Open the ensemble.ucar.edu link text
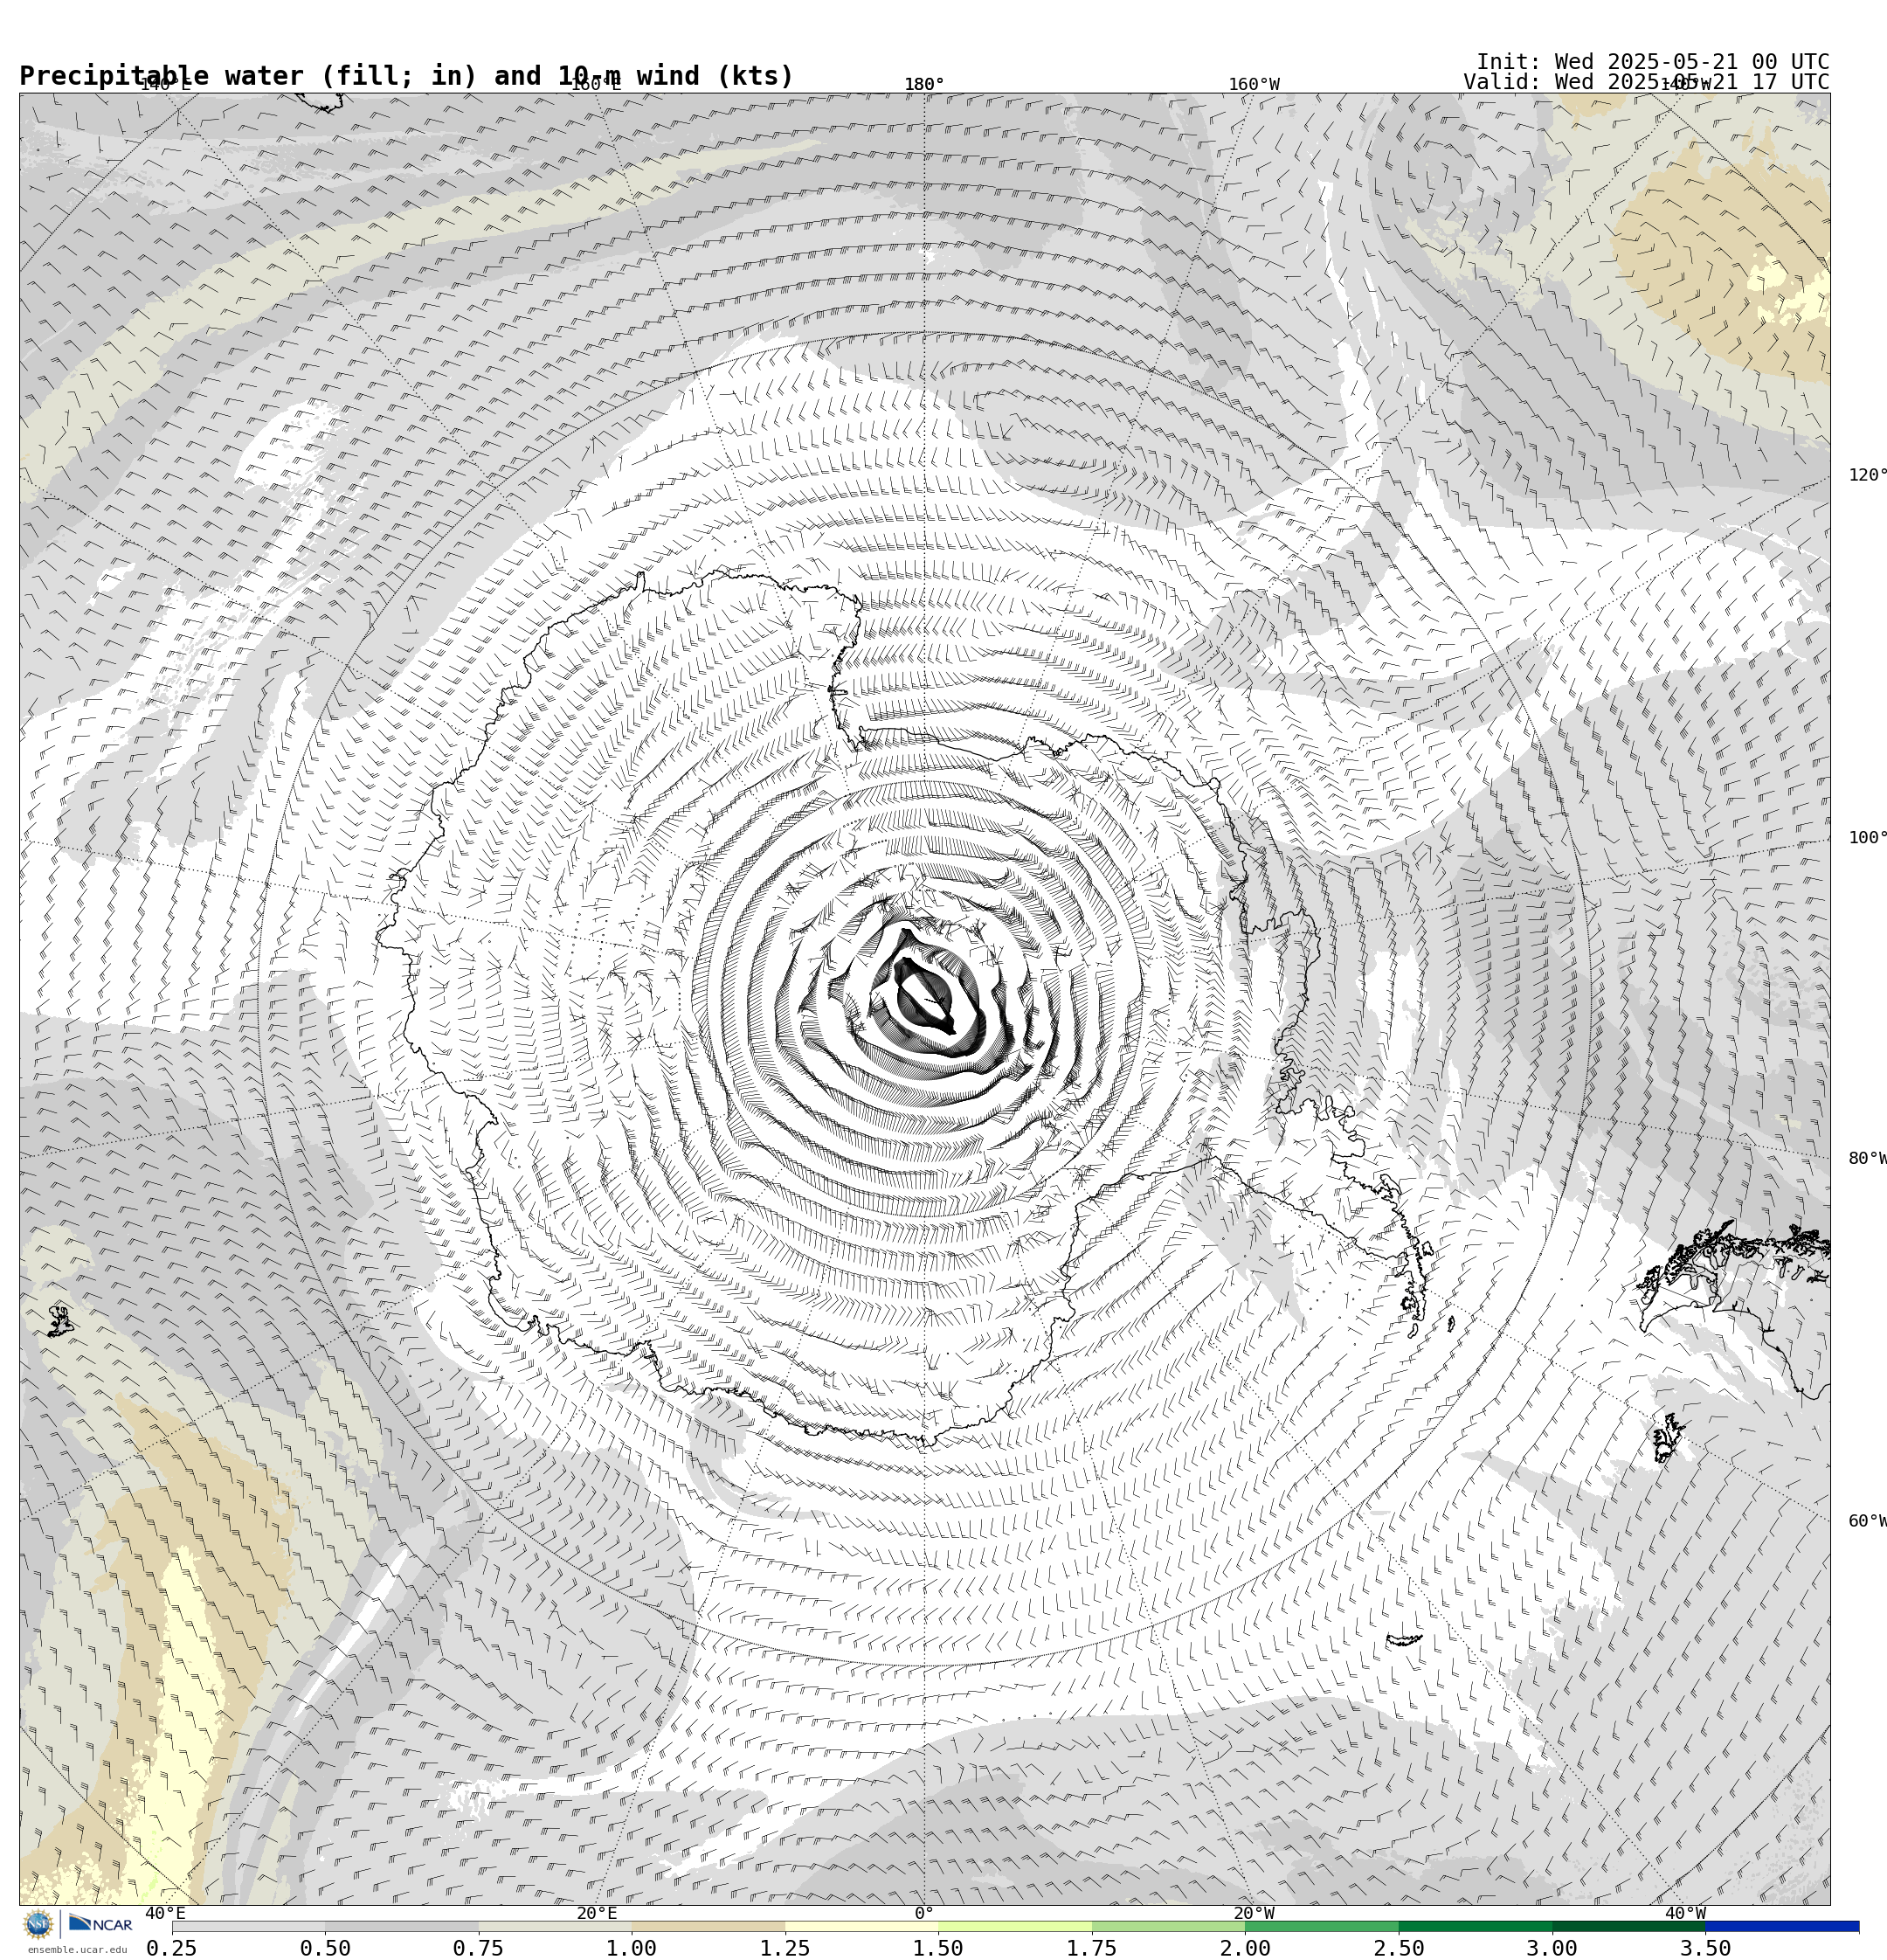1887x1960 pixels. coord(77,1949)
